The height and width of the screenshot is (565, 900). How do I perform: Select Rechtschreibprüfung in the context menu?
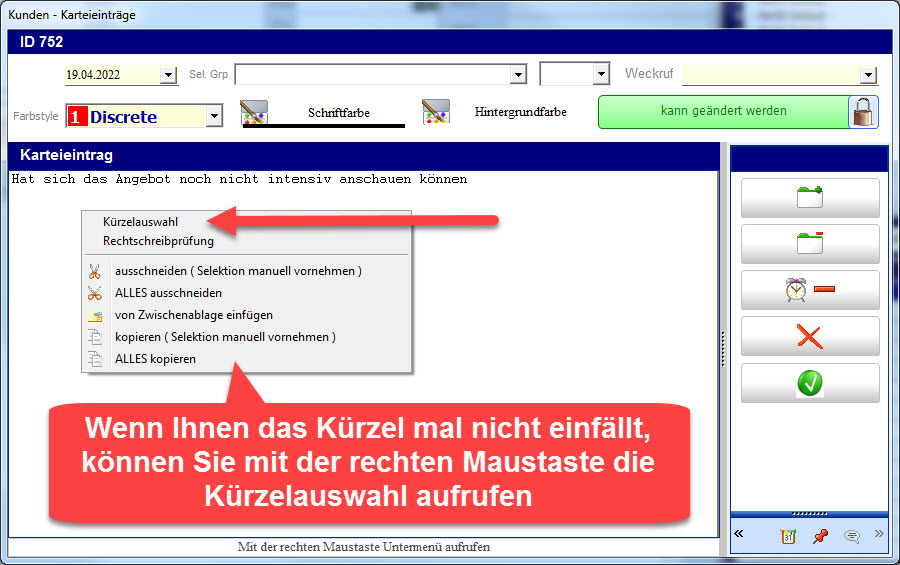[158, 240]
